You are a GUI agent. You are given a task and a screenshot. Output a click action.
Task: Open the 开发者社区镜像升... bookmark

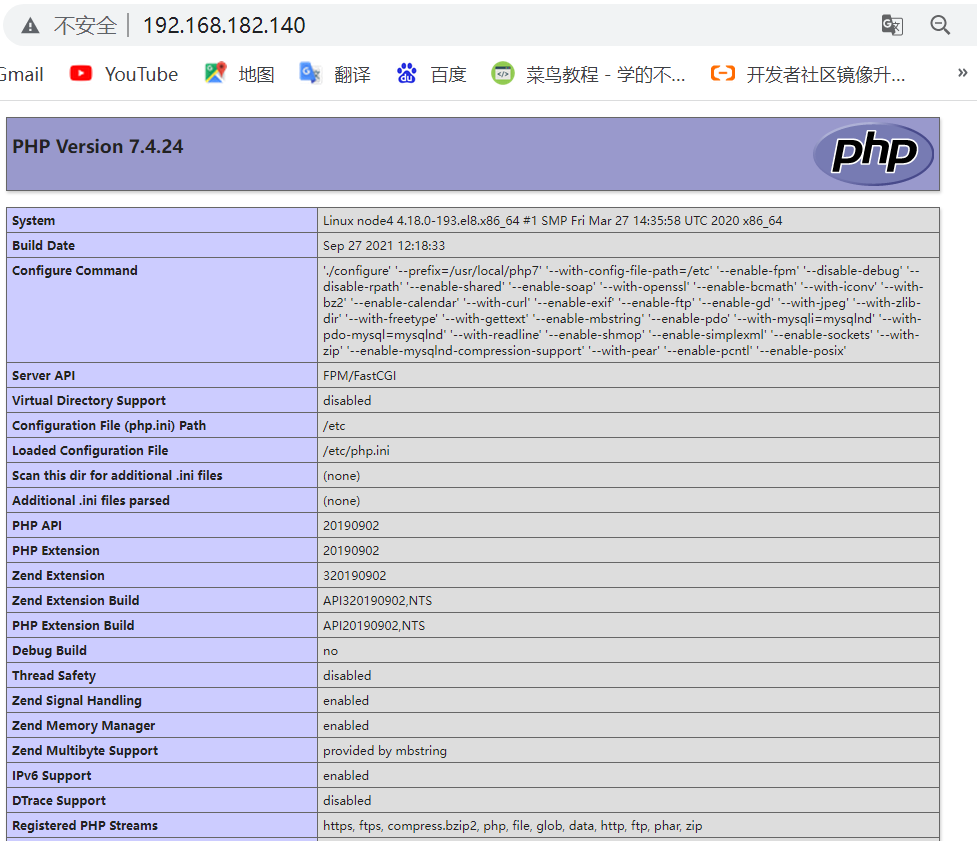tap(826, 74)
